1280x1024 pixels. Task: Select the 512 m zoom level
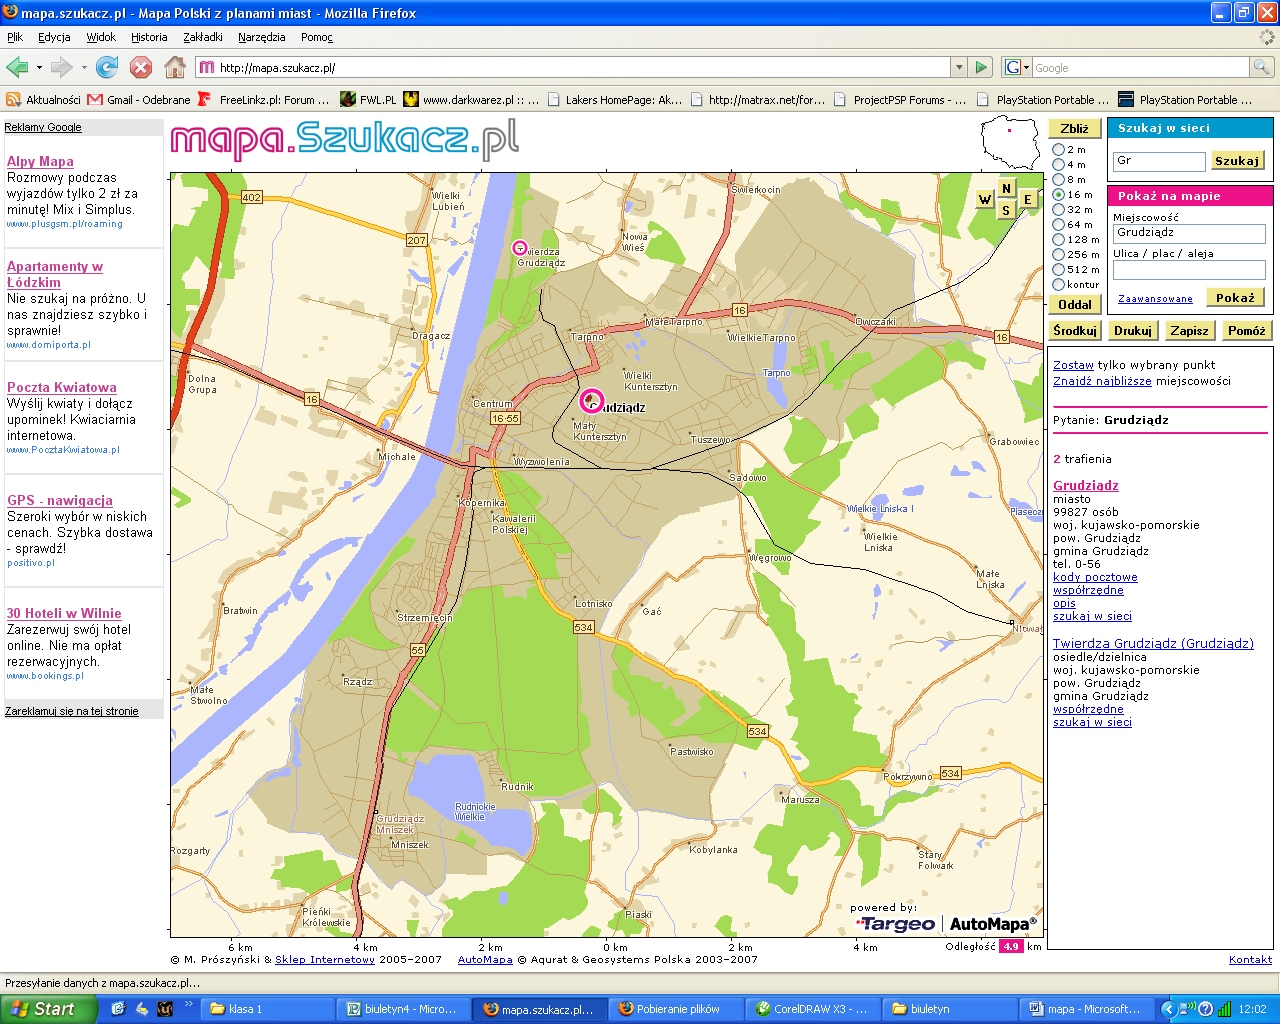[1059, 270]
